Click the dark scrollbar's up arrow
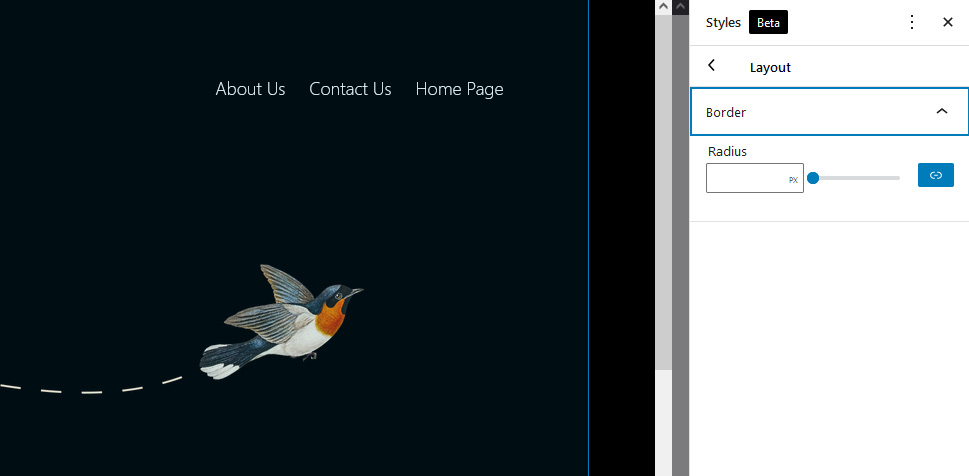Image resolution: width=969 pixels, height=476 pixels. [x=680, y=7]
